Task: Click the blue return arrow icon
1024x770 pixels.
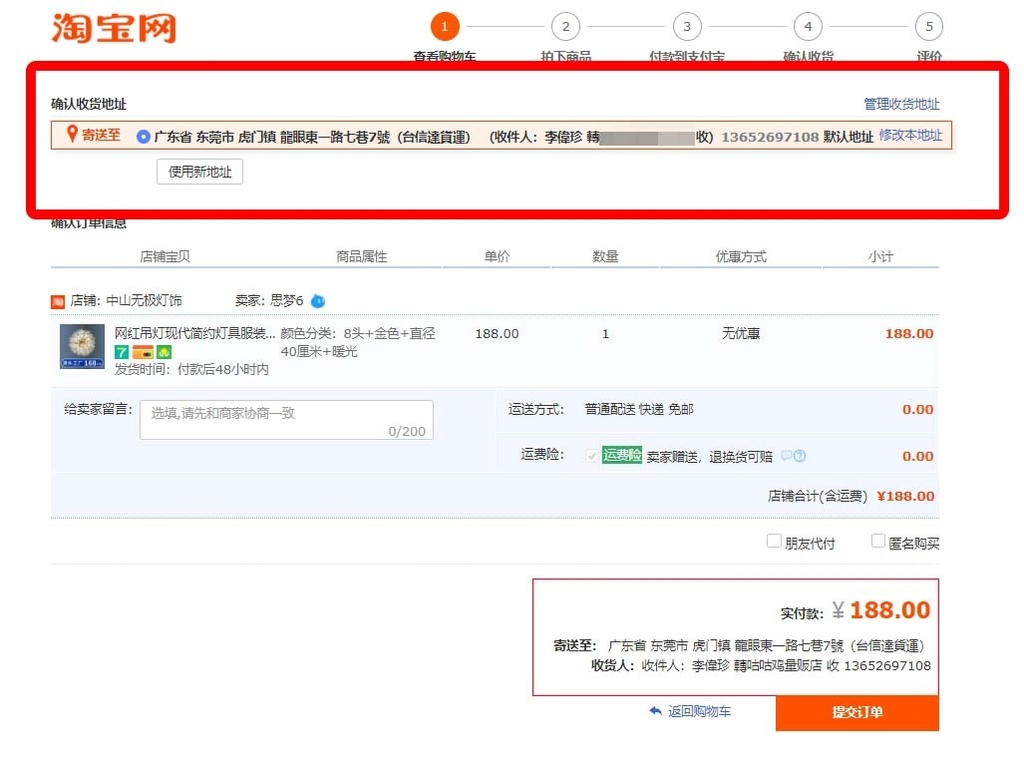Action: (656, 711)
